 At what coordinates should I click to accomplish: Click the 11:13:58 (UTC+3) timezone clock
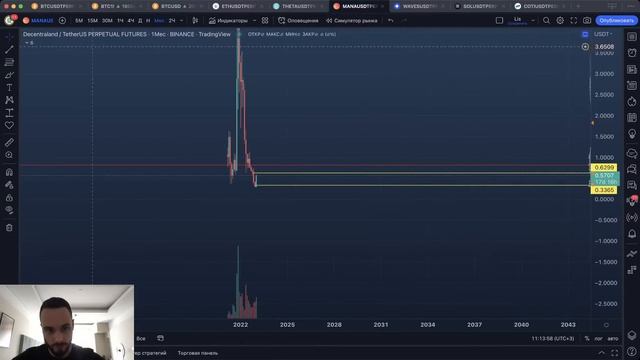553,339
